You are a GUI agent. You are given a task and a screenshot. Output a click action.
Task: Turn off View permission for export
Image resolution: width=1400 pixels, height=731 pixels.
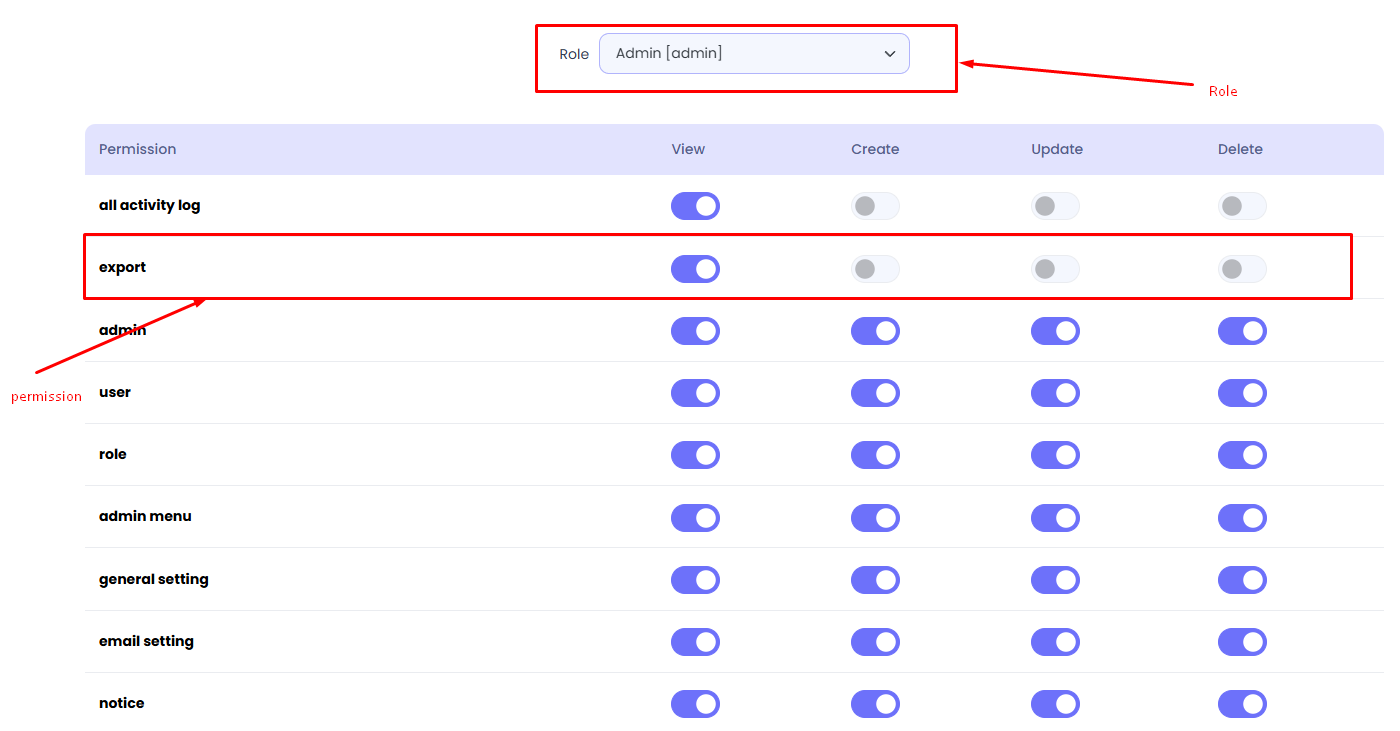(x=695, y=269)
